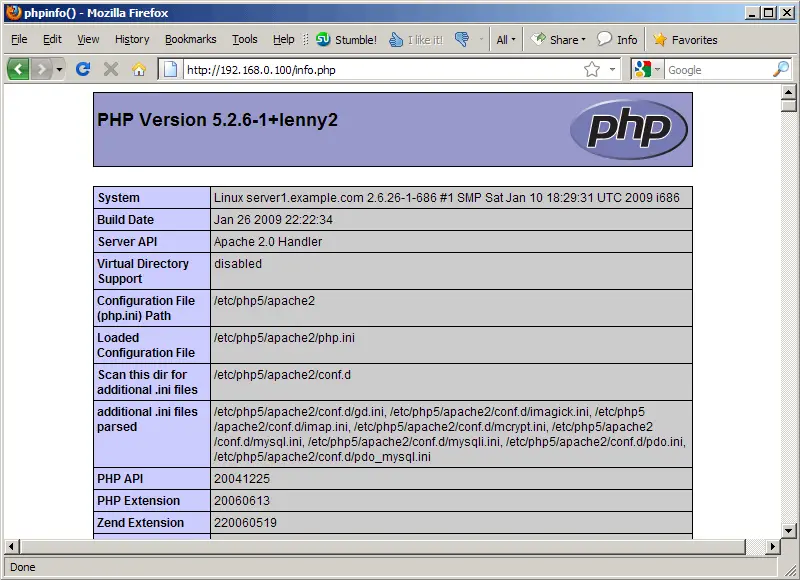Screen dimensions: 800x580
Task: Open the Bookmarks menu
Action: (190, 39)
